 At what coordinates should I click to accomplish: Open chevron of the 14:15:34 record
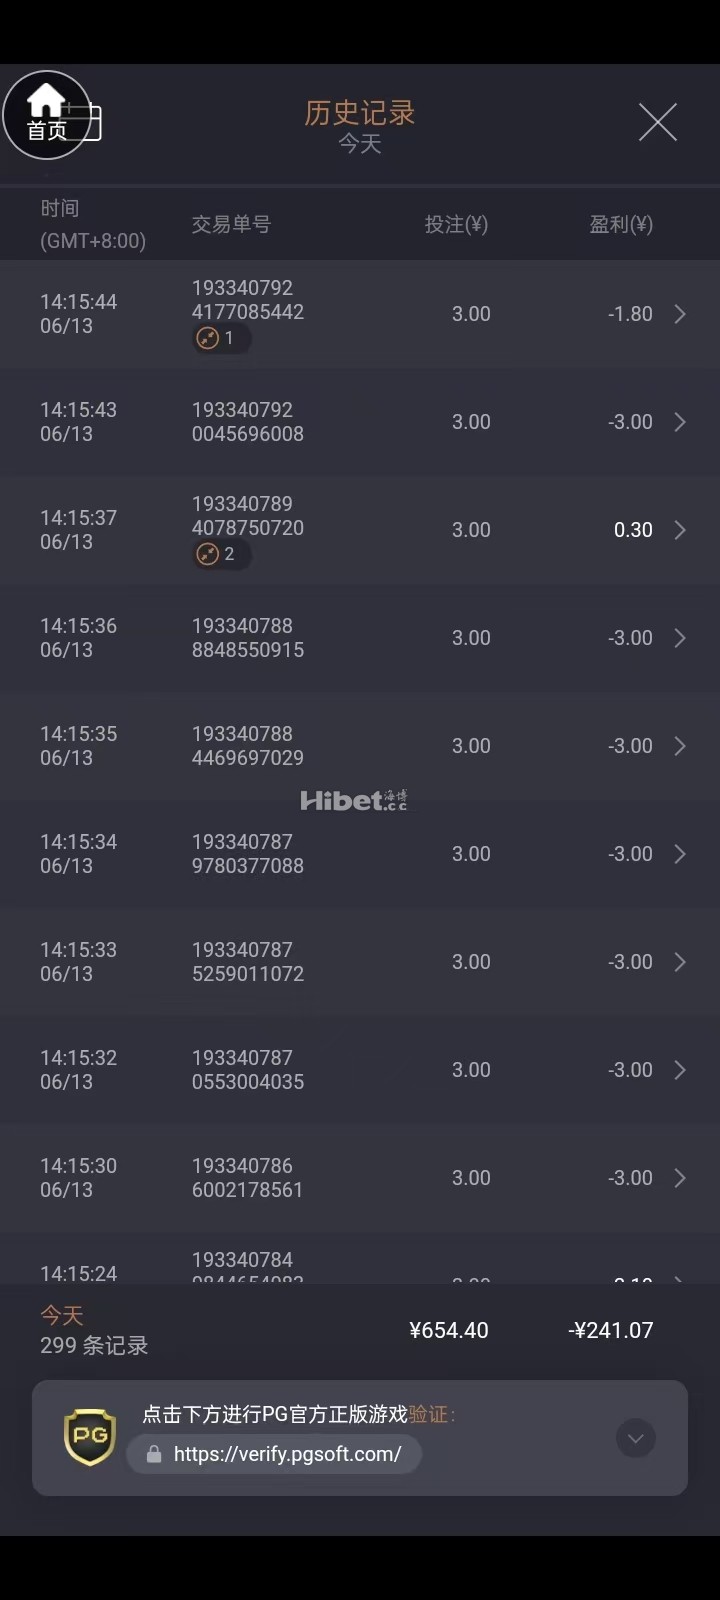[x=680, y=854]
